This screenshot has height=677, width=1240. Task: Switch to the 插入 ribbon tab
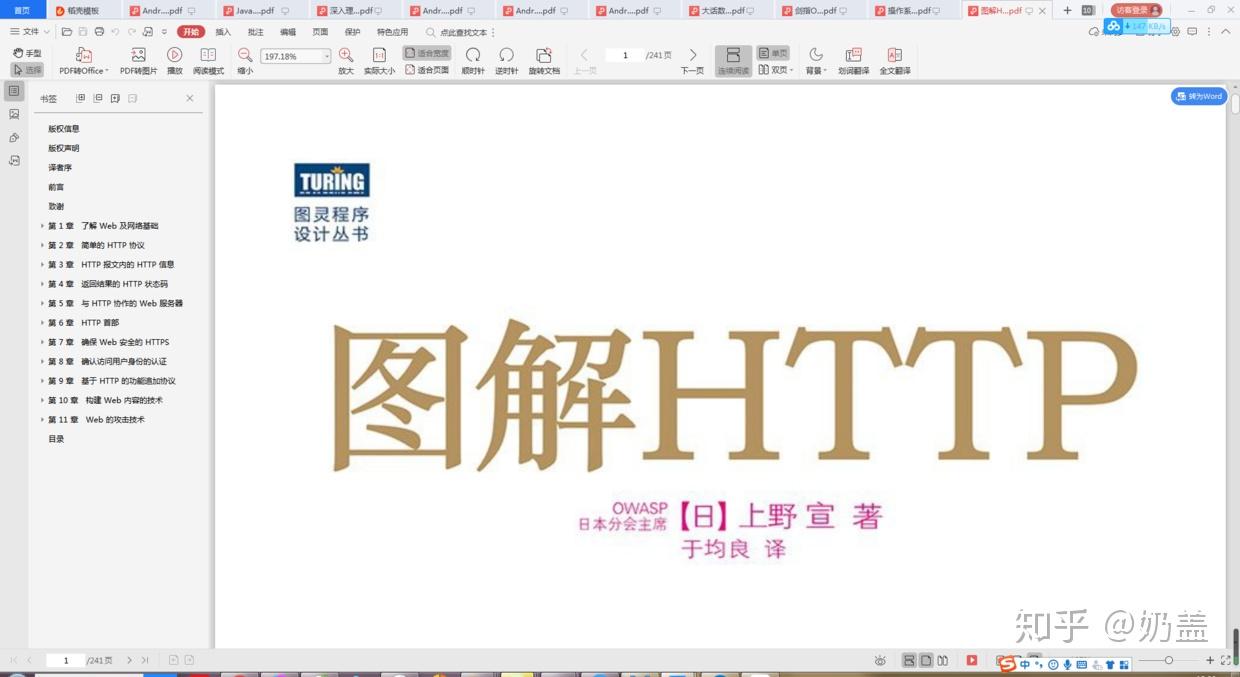tap(223, 32)
